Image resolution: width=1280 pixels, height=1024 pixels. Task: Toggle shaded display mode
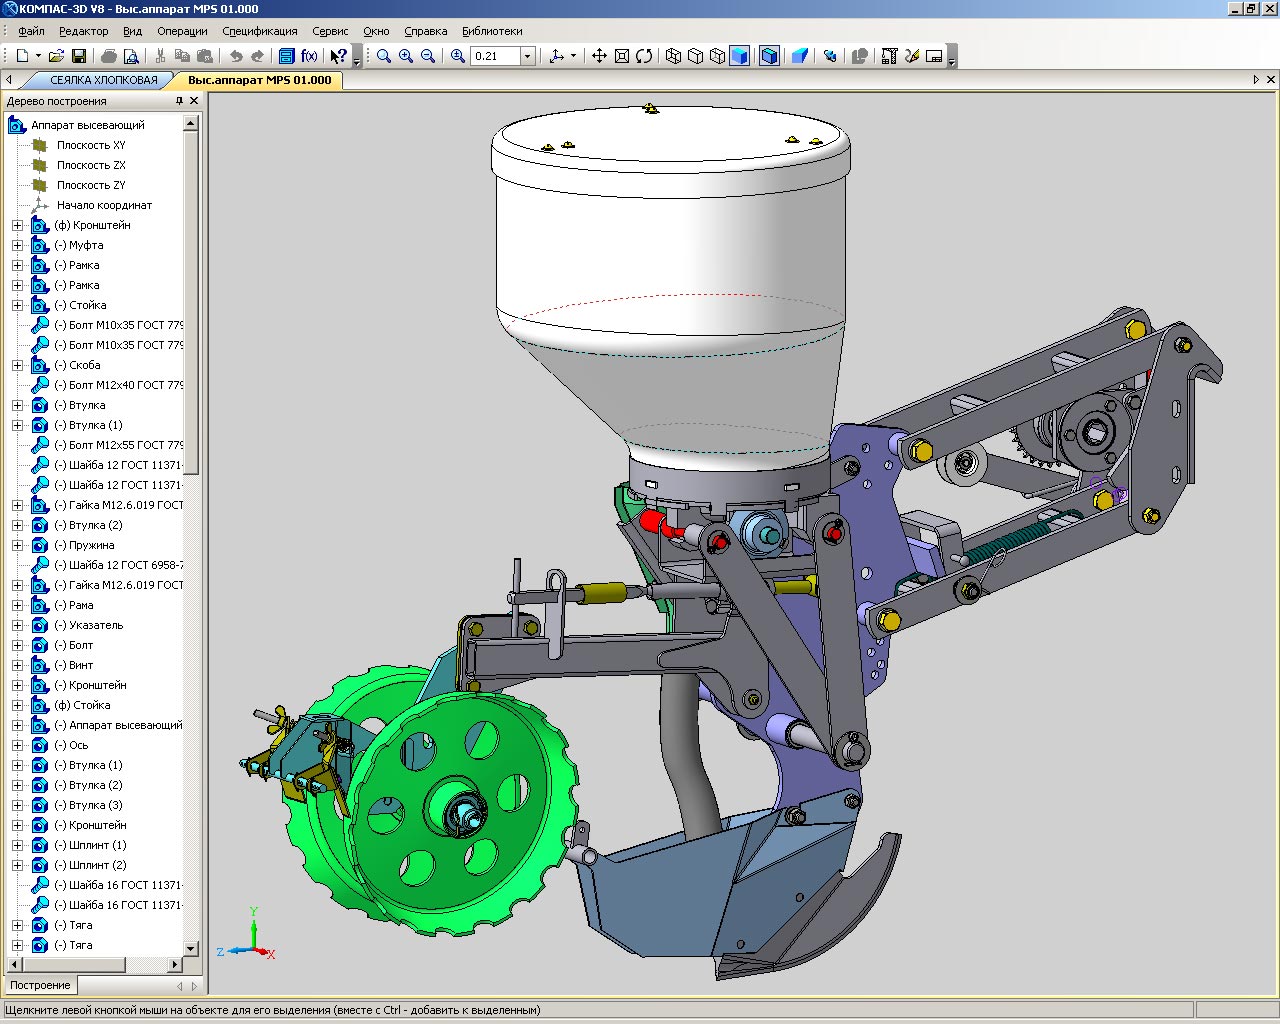(739, 56)
